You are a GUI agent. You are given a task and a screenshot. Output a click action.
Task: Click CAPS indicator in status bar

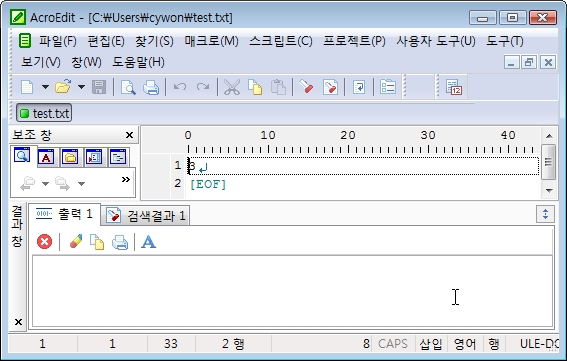(x=393, y=344)
